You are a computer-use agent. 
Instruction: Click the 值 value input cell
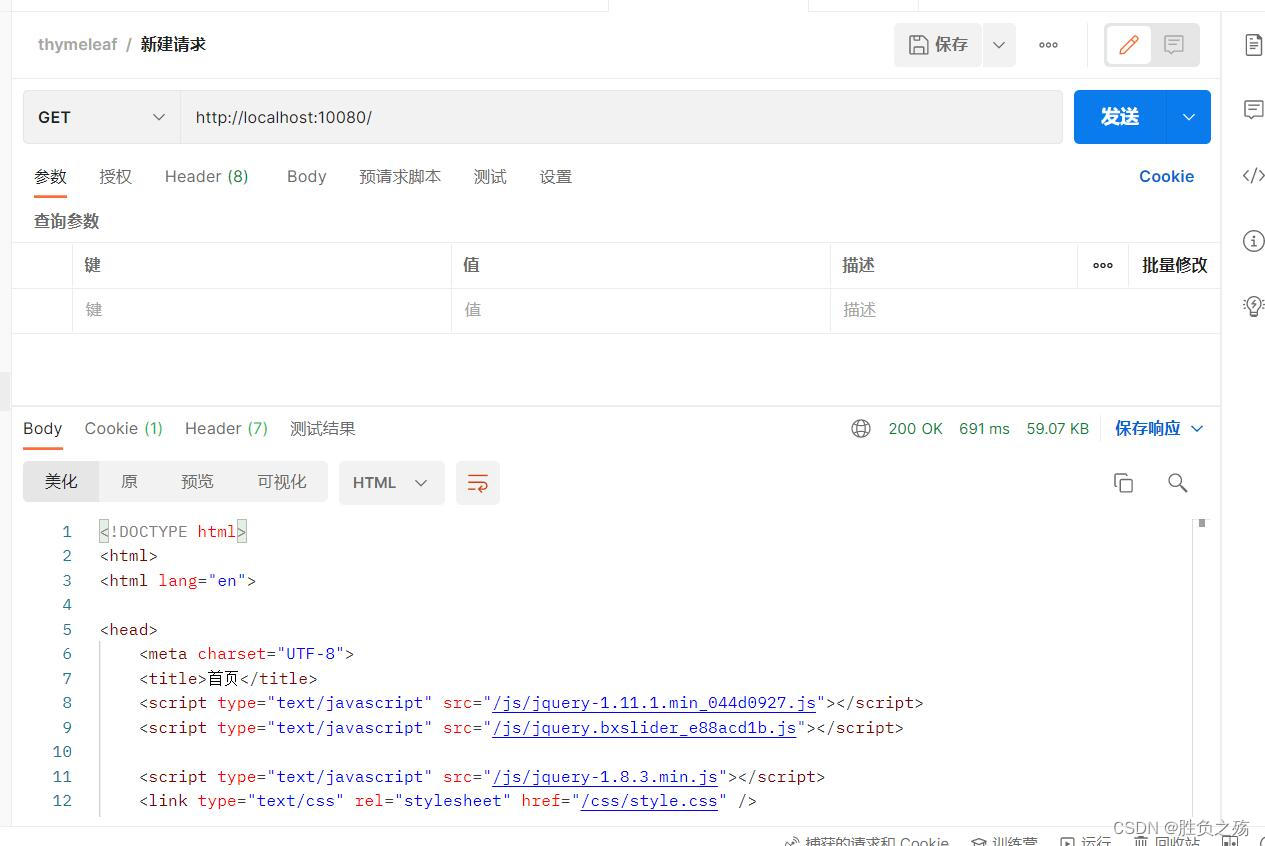[x=641, y=310]
